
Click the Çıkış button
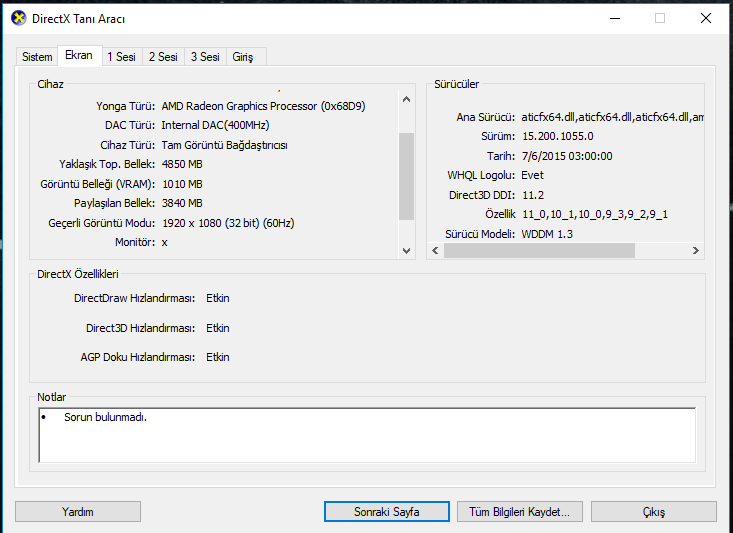[x=654, y=511]
